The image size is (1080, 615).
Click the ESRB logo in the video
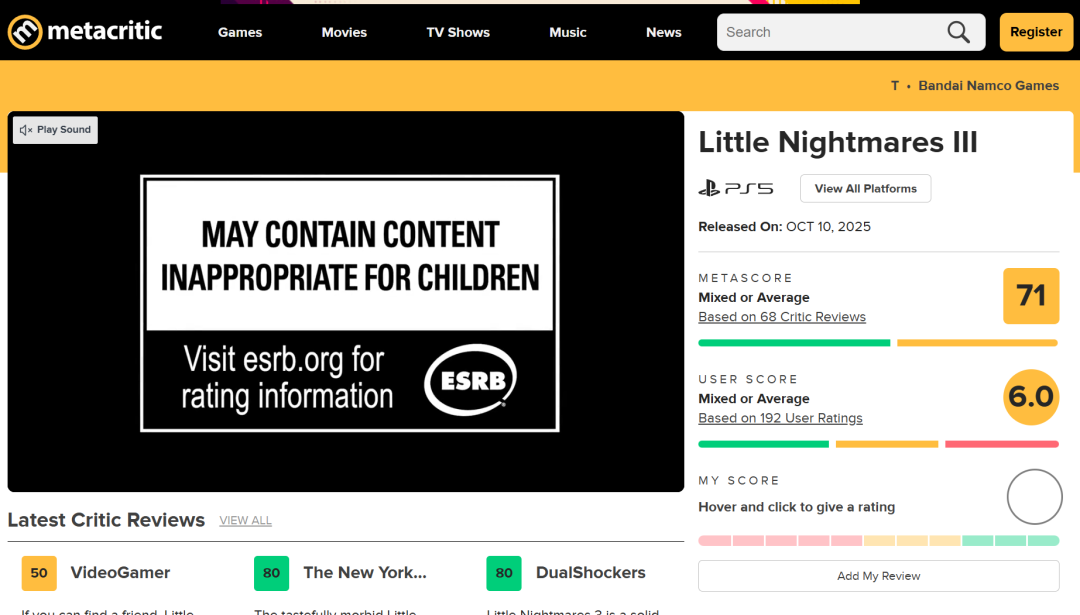coord(470,380)
